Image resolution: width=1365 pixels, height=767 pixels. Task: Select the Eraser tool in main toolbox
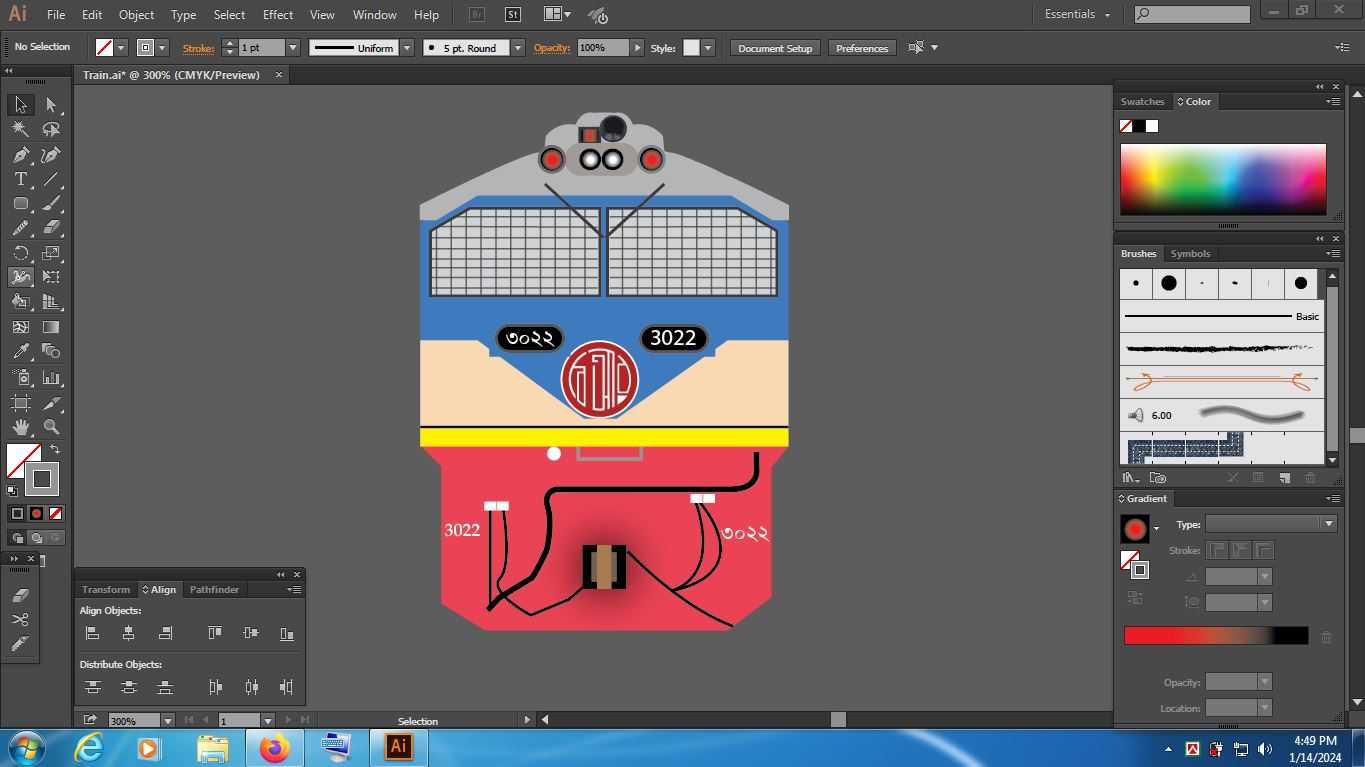click(x=51, y=228)
